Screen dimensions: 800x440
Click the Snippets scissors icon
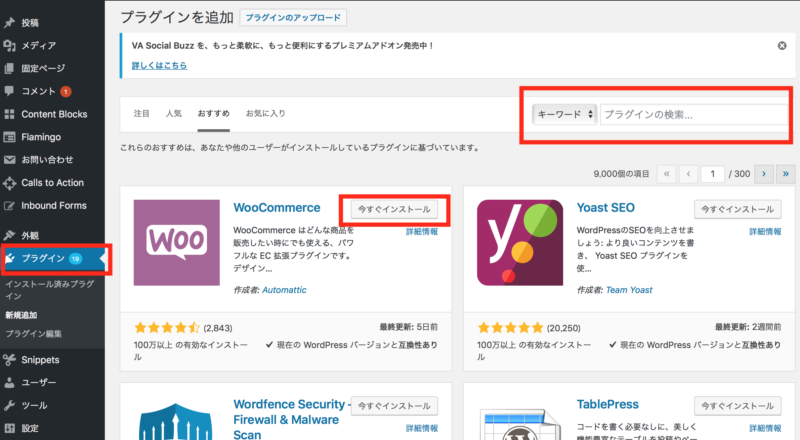click(9, 360)
